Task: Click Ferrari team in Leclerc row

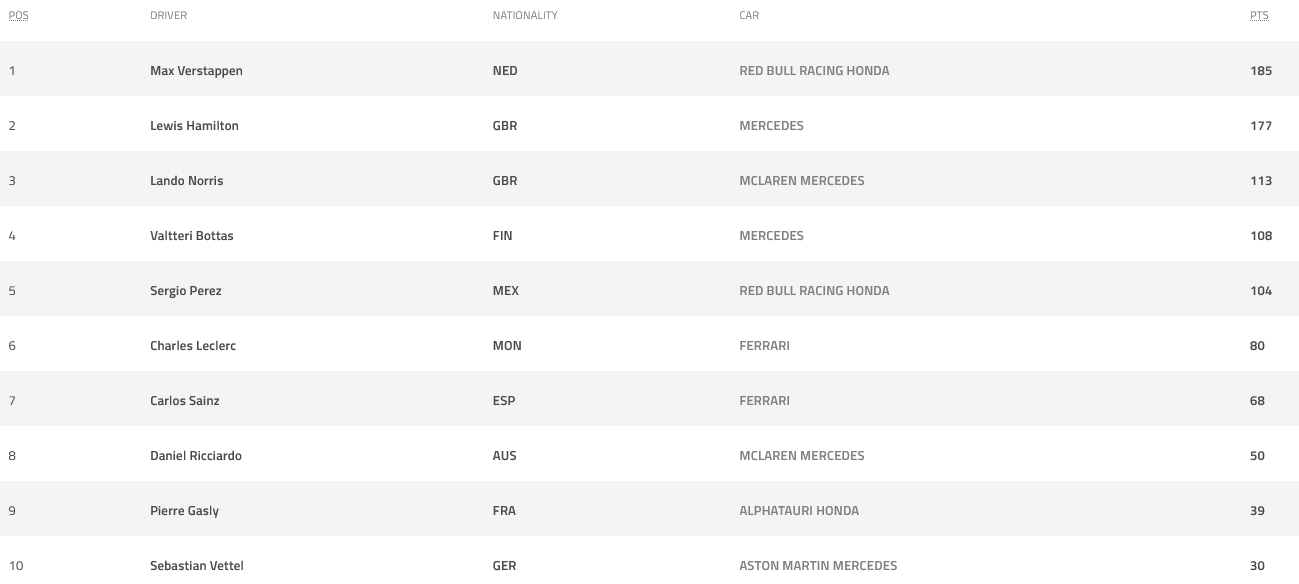Action: [764, 346]
